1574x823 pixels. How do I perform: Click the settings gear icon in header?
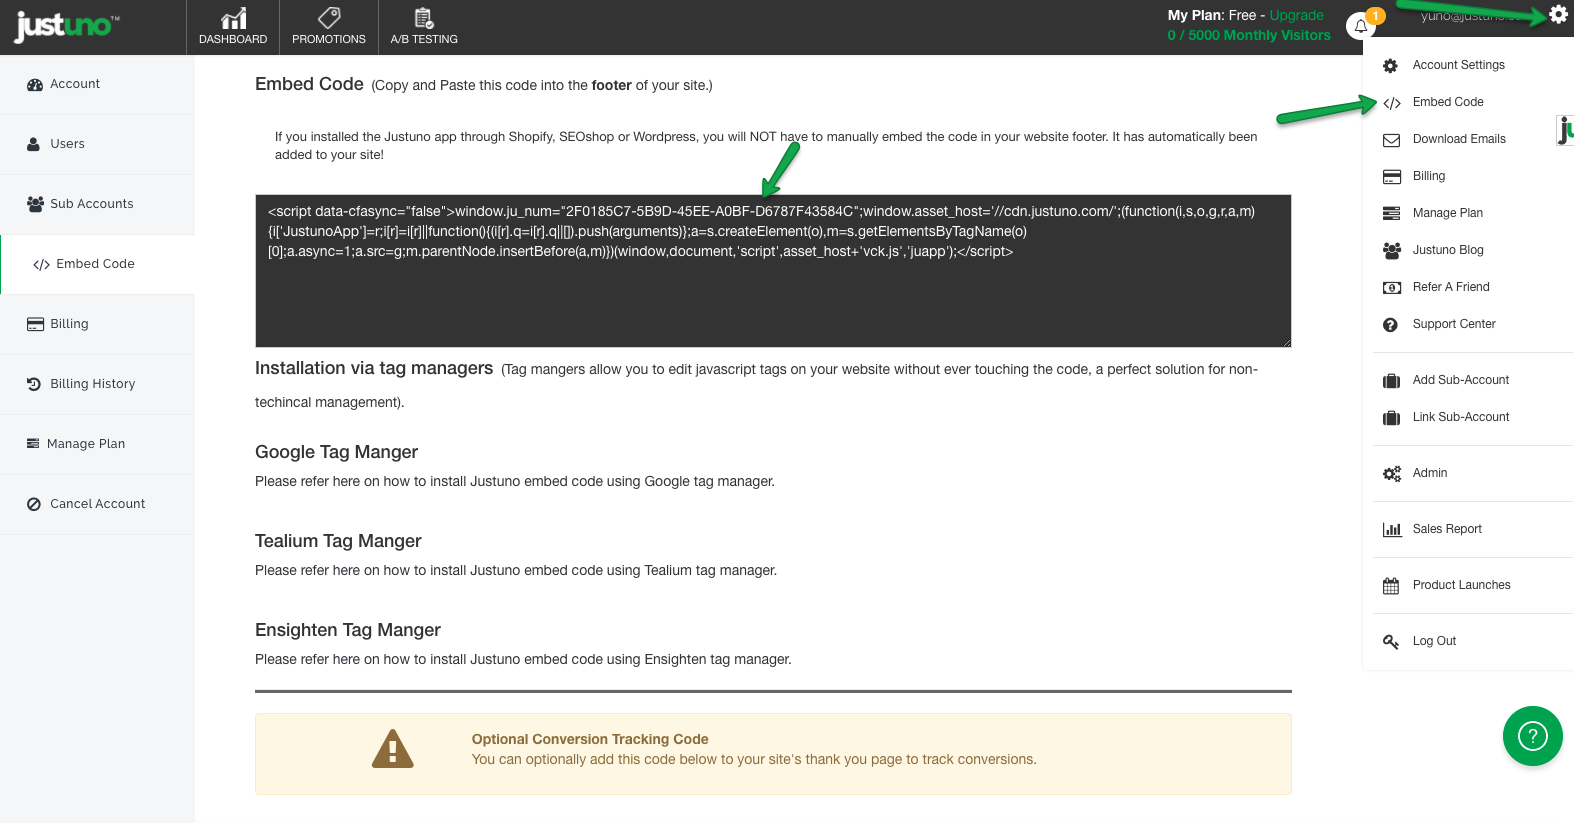[1558, 14]
